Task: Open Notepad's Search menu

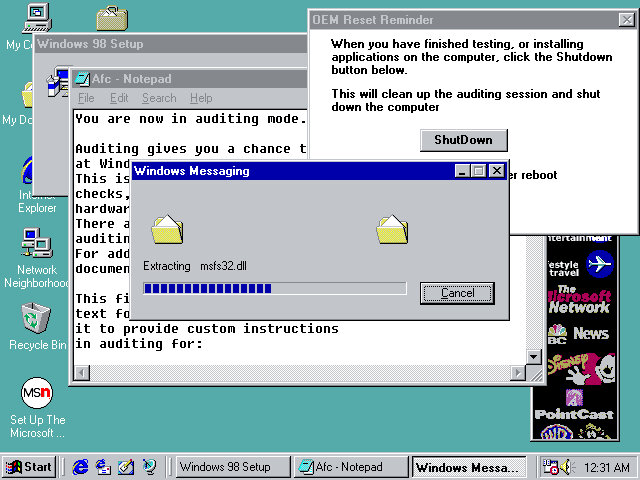Action: tap(158, 98)
